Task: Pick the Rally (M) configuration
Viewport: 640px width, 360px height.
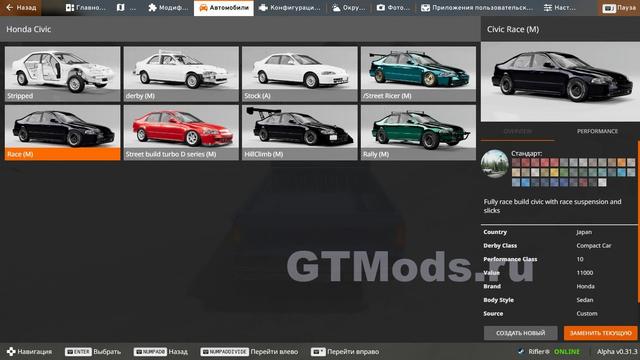Action: [x=418, y=132]
